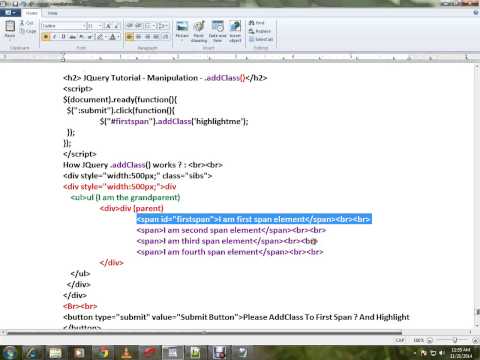Open the font family combo box

(63, 26)
